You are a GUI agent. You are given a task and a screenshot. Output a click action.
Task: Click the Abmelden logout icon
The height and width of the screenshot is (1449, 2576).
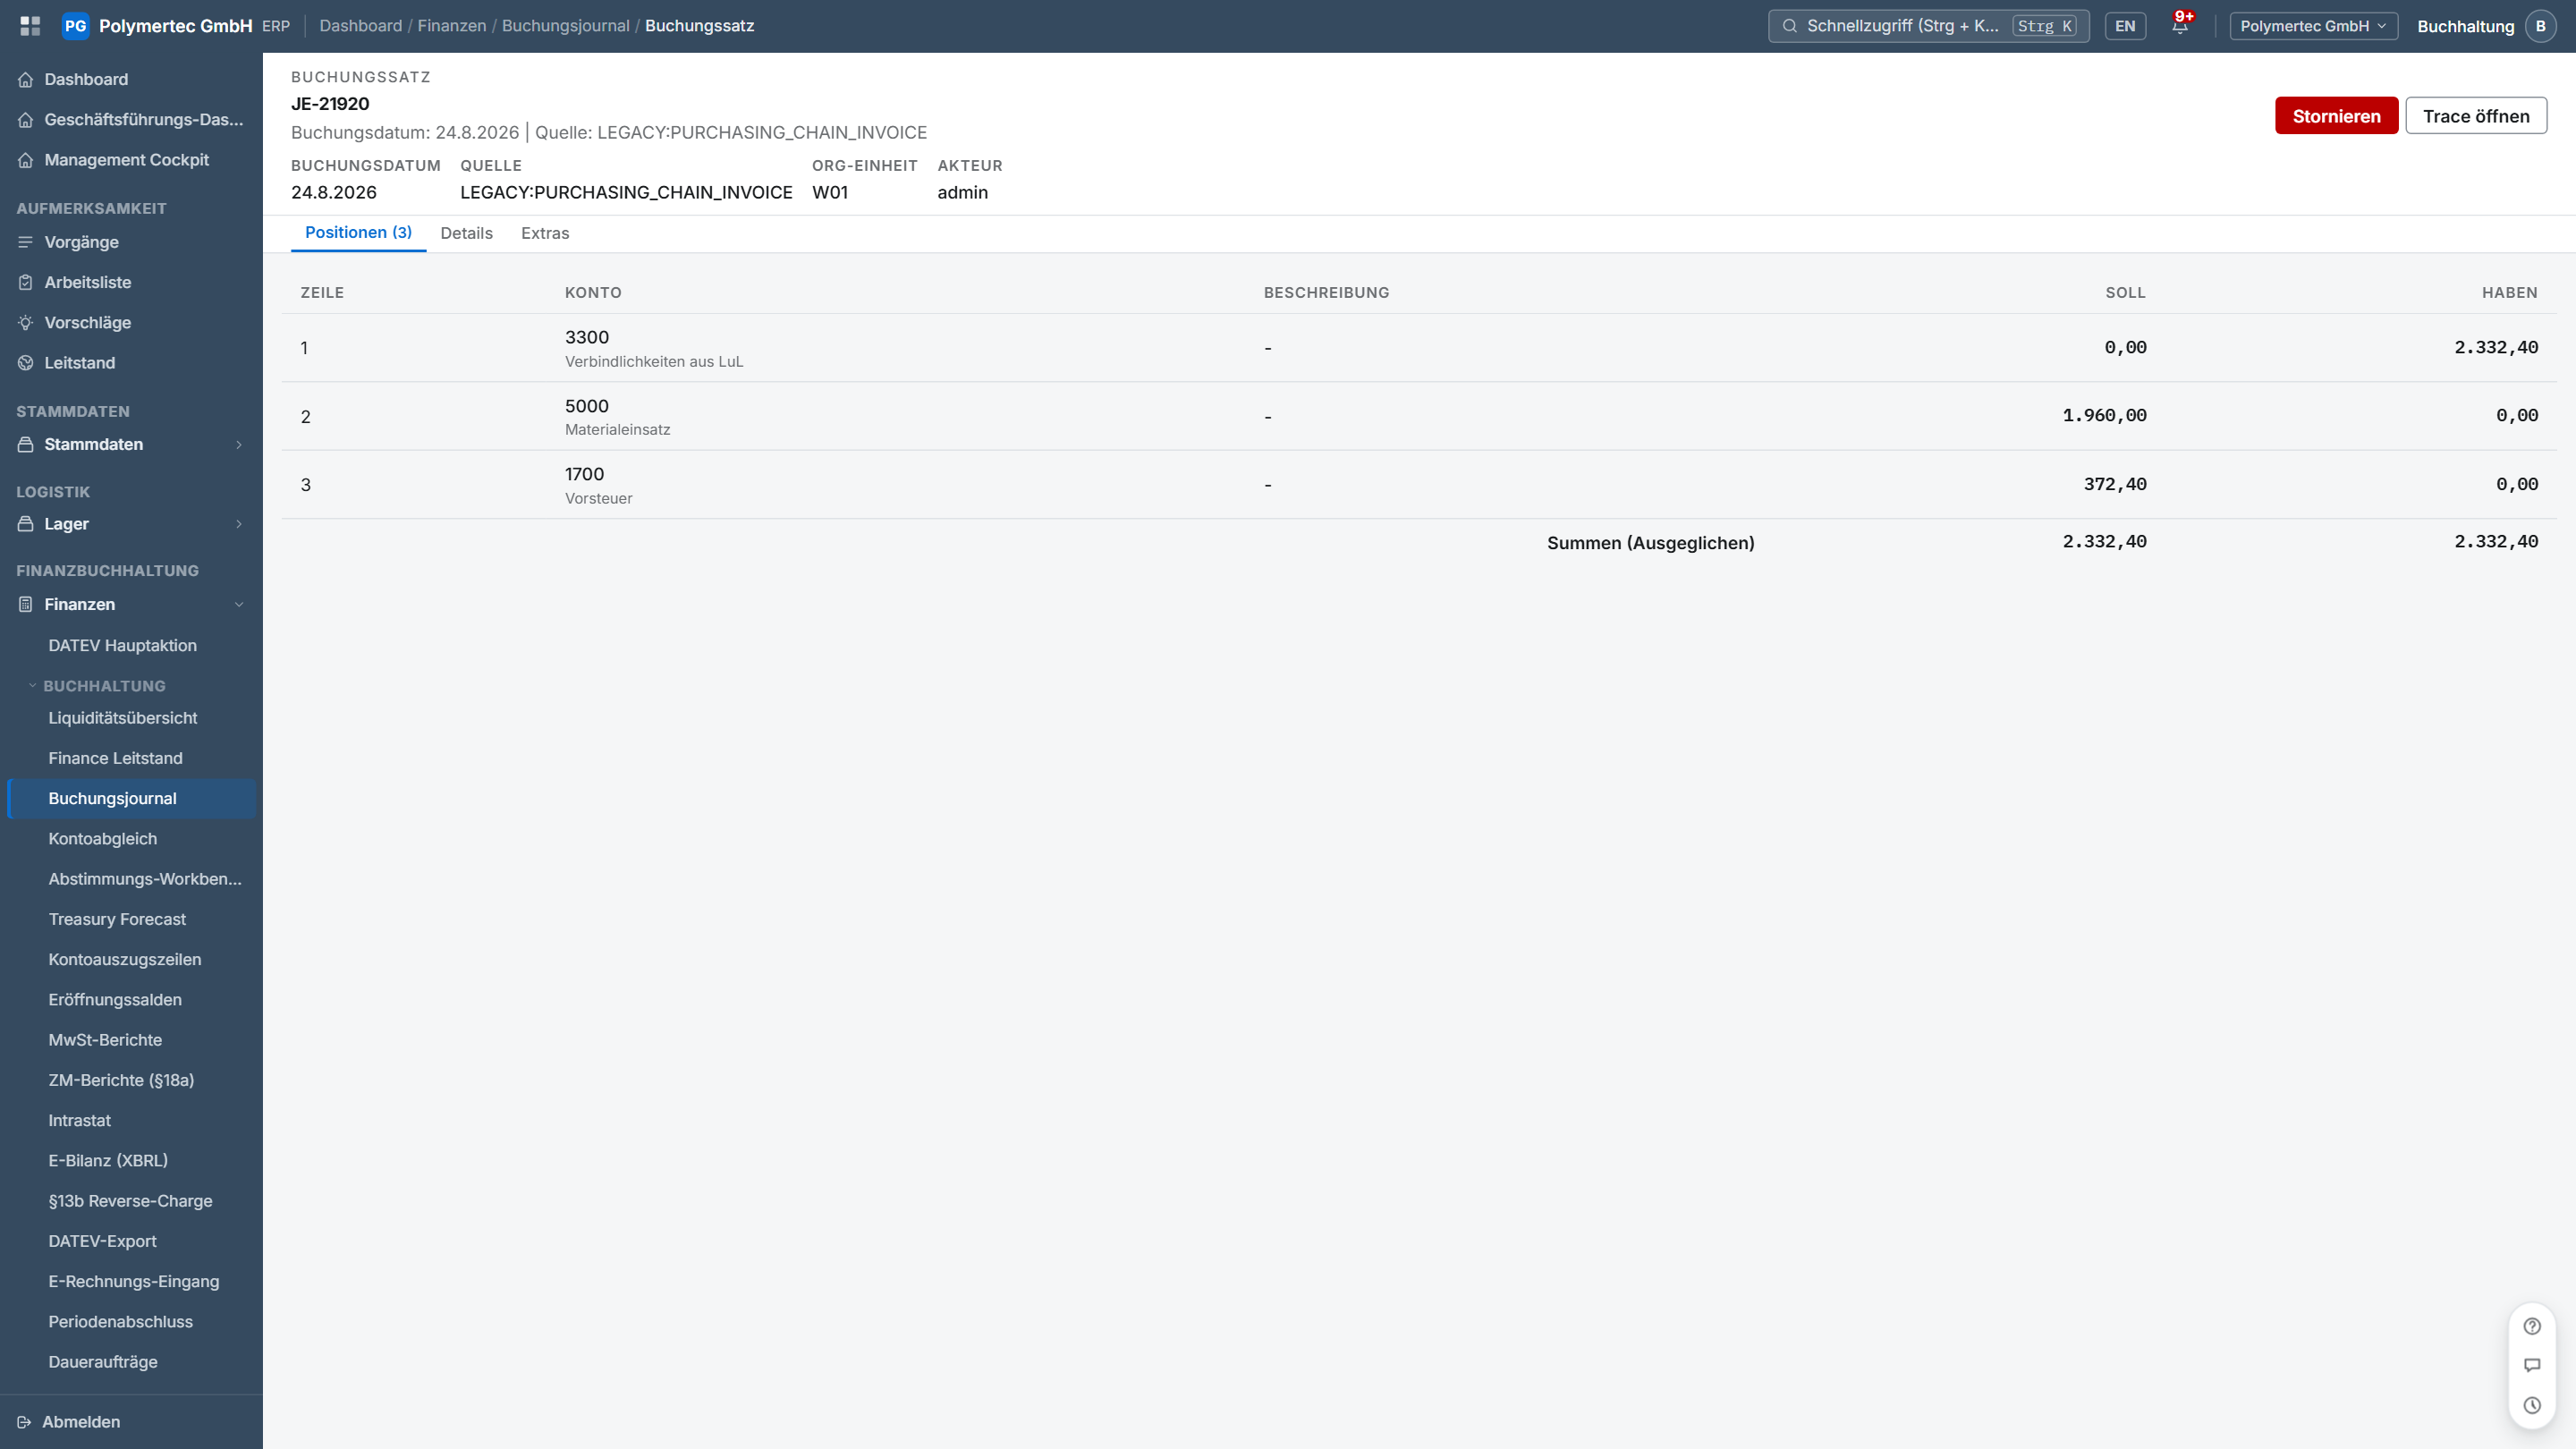(24, 1422)
